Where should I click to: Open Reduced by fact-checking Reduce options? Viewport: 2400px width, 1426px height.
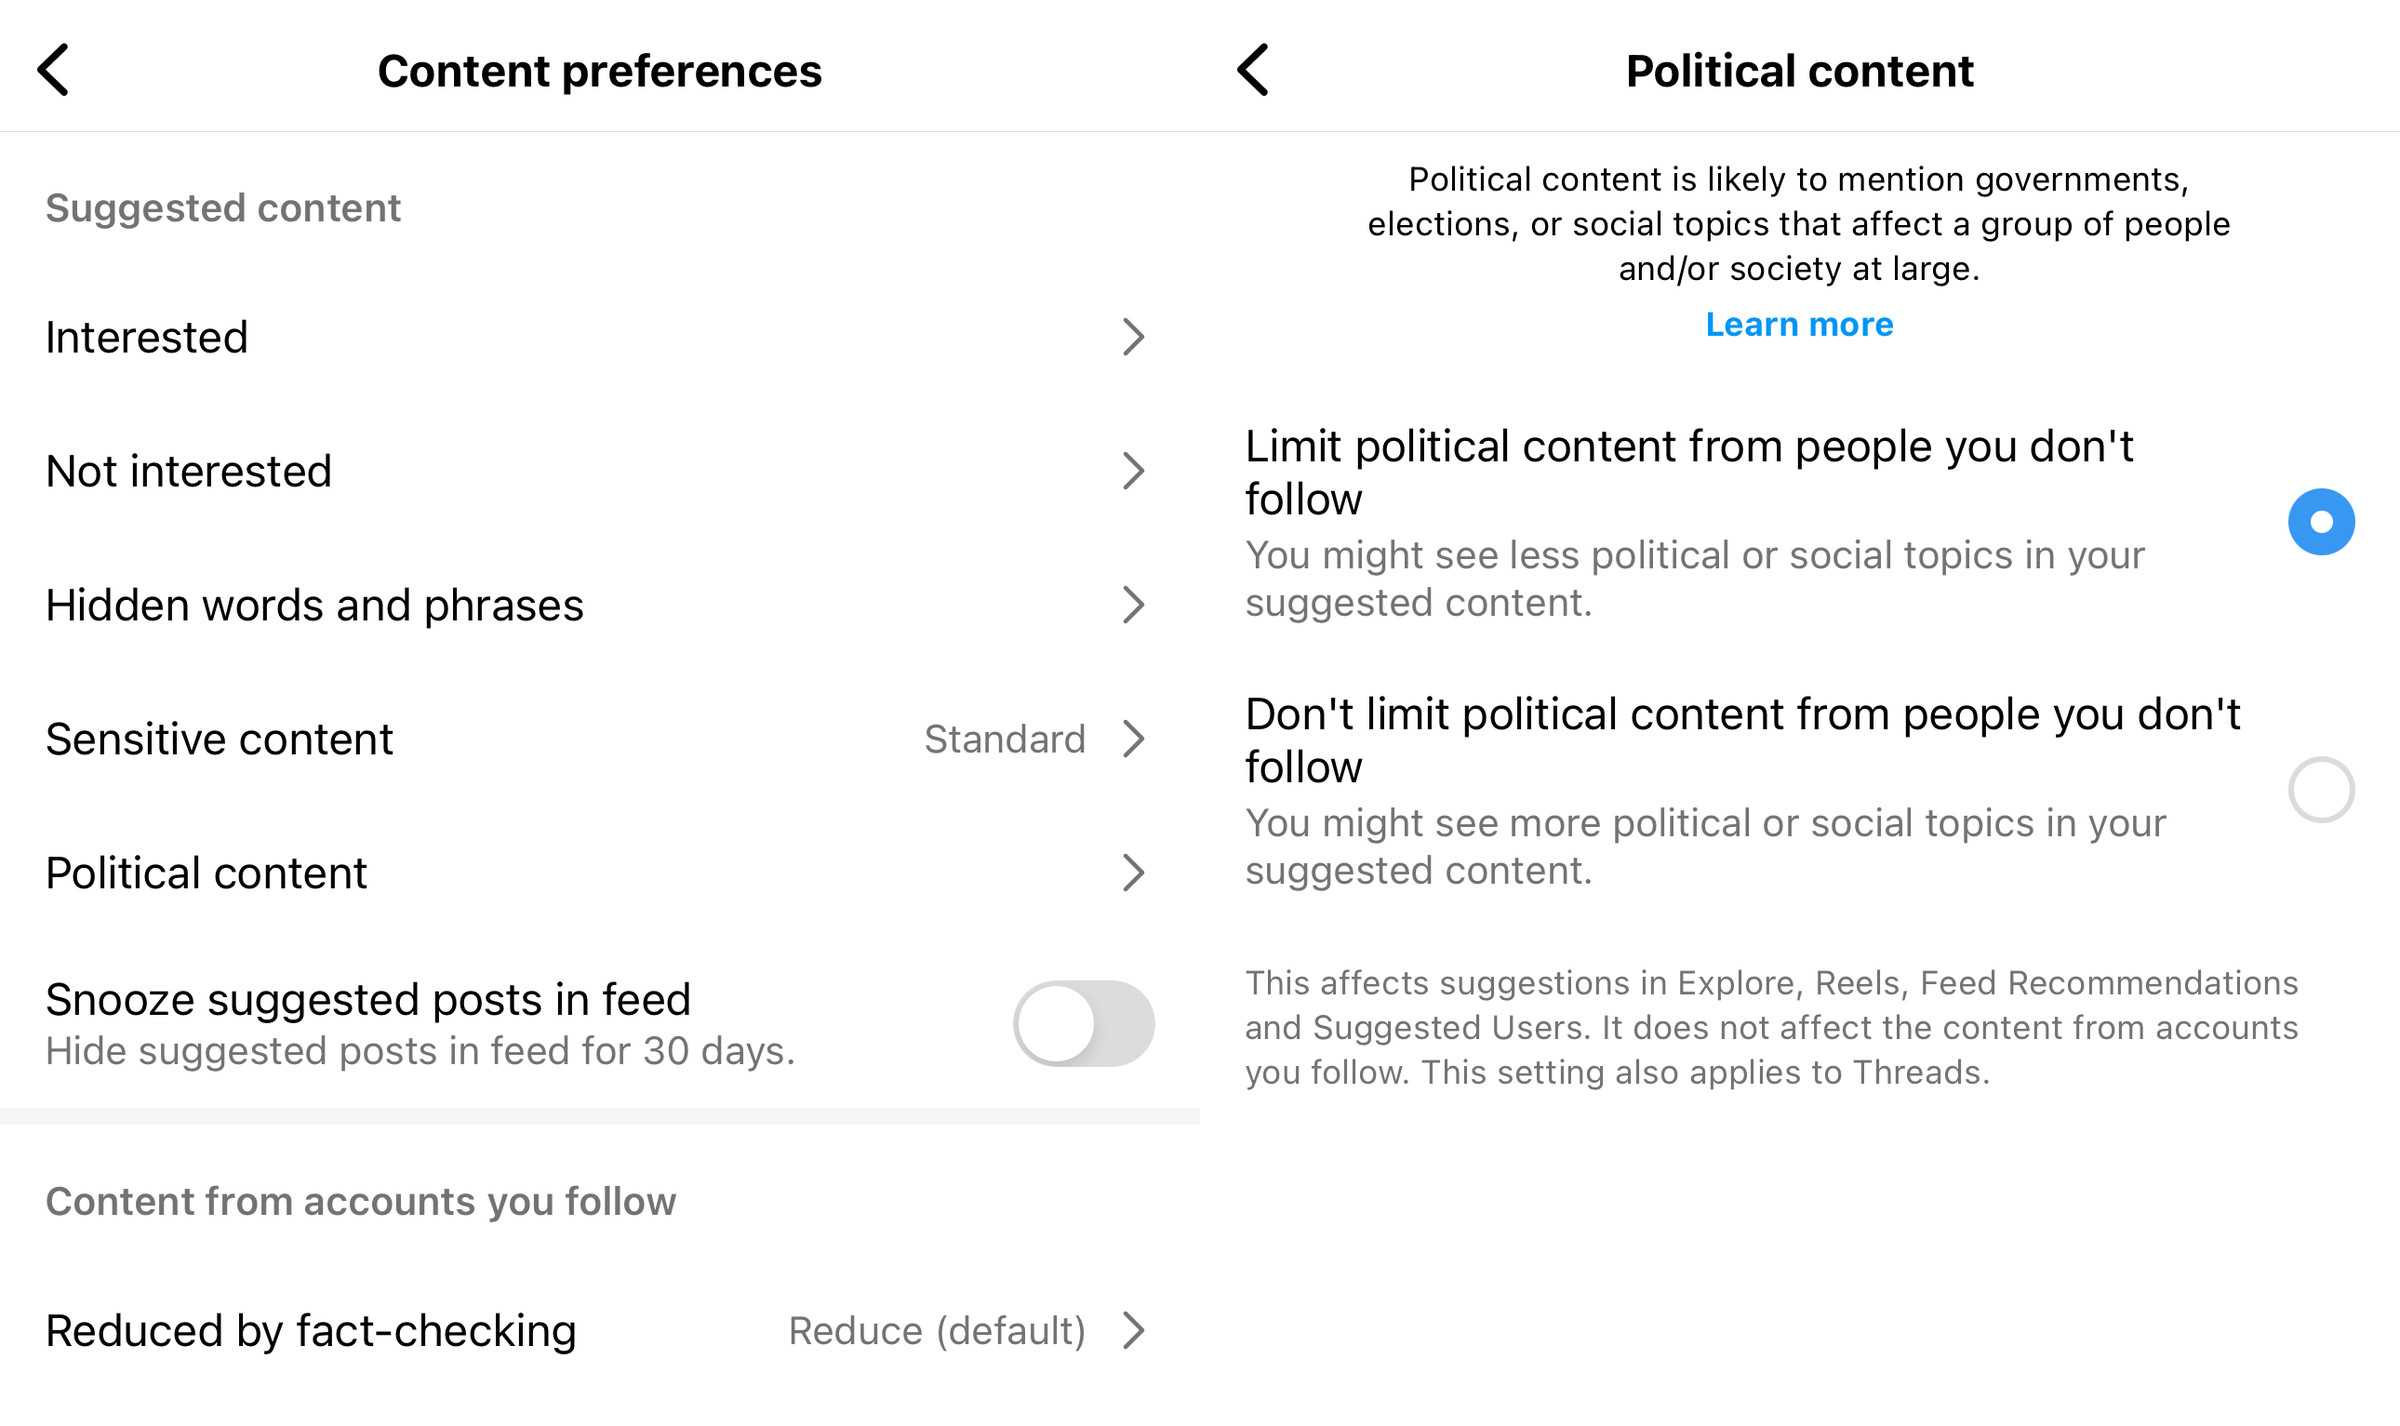(600, 1331)
